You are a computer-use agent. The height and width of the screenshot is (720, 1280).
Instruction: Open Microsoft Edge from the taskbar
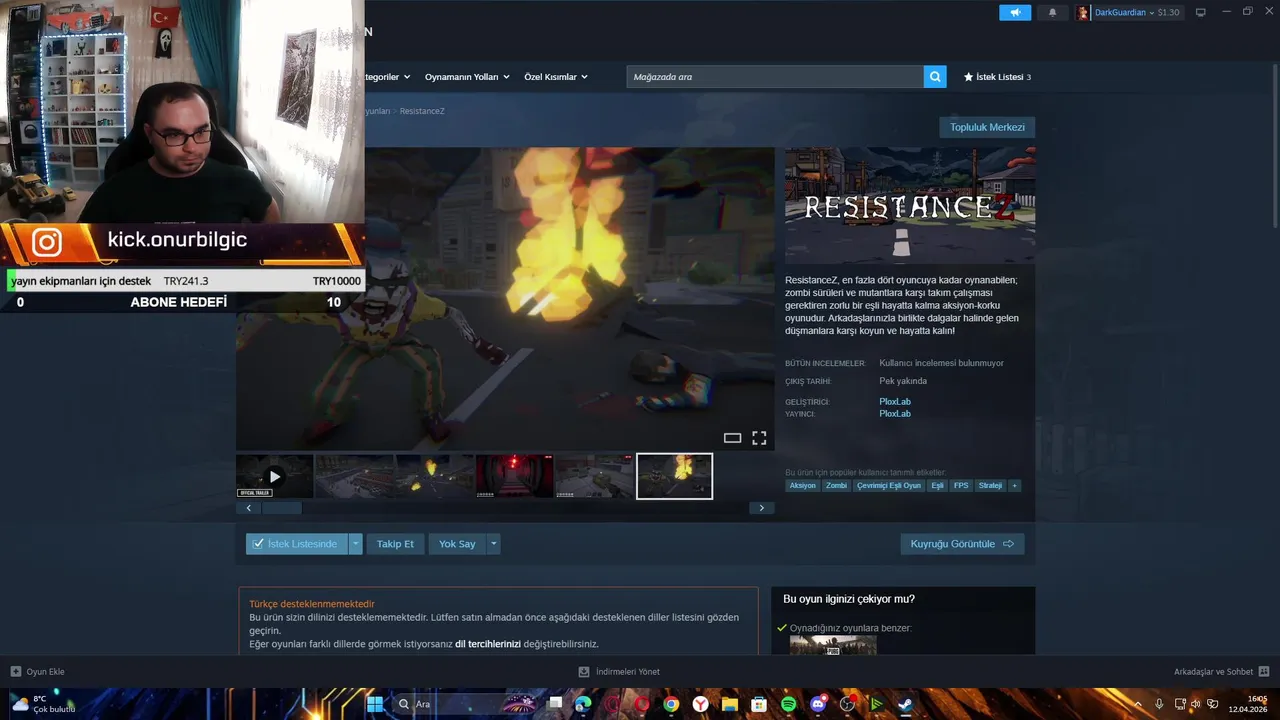584,704
